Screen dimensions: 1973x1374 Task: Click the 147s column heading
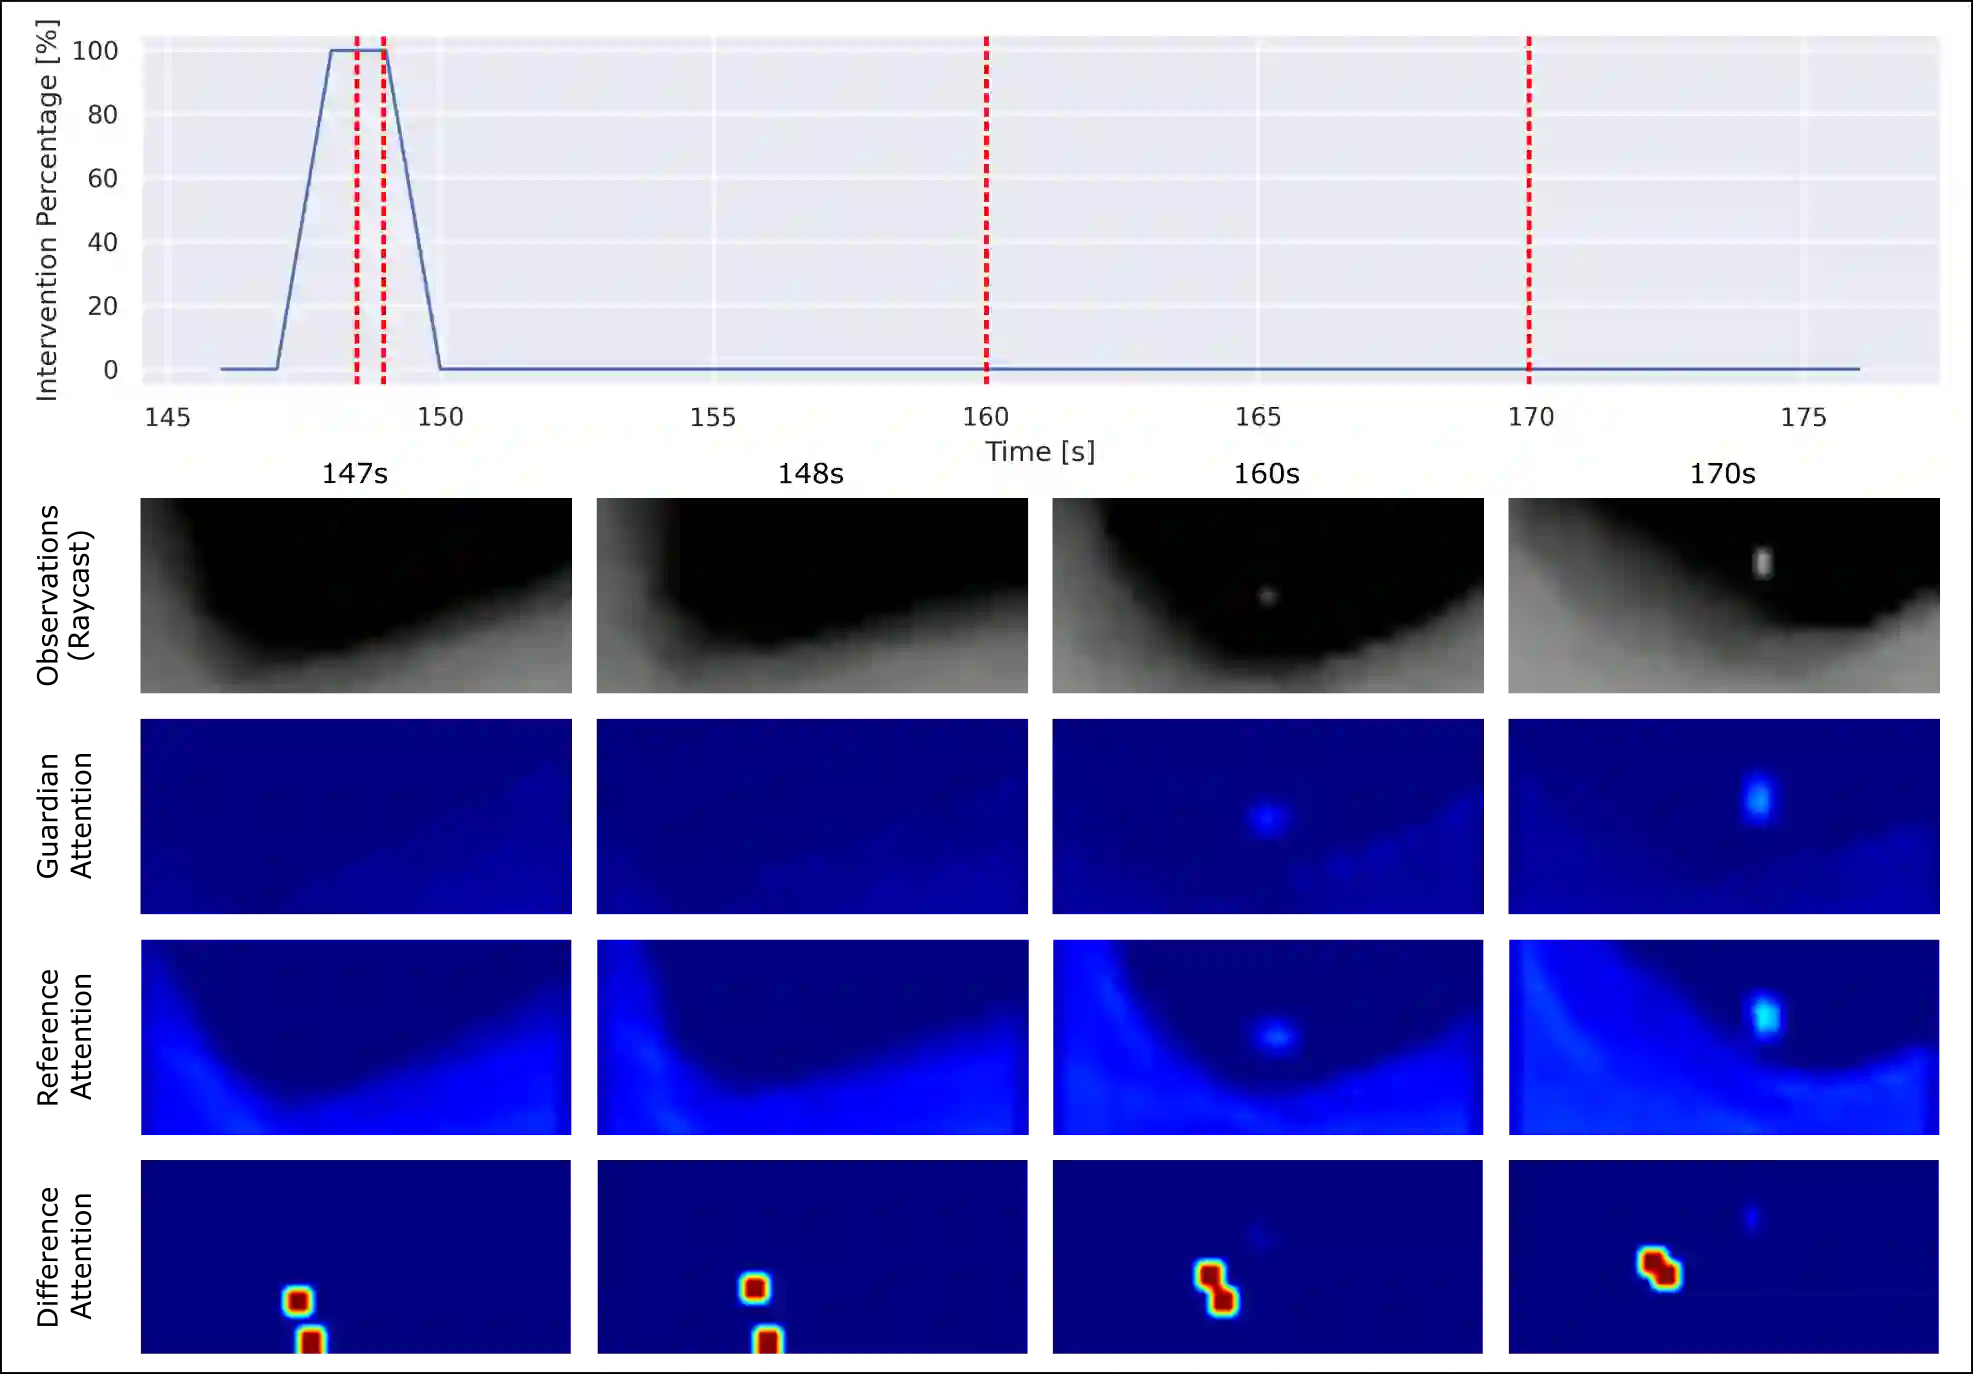355,474
